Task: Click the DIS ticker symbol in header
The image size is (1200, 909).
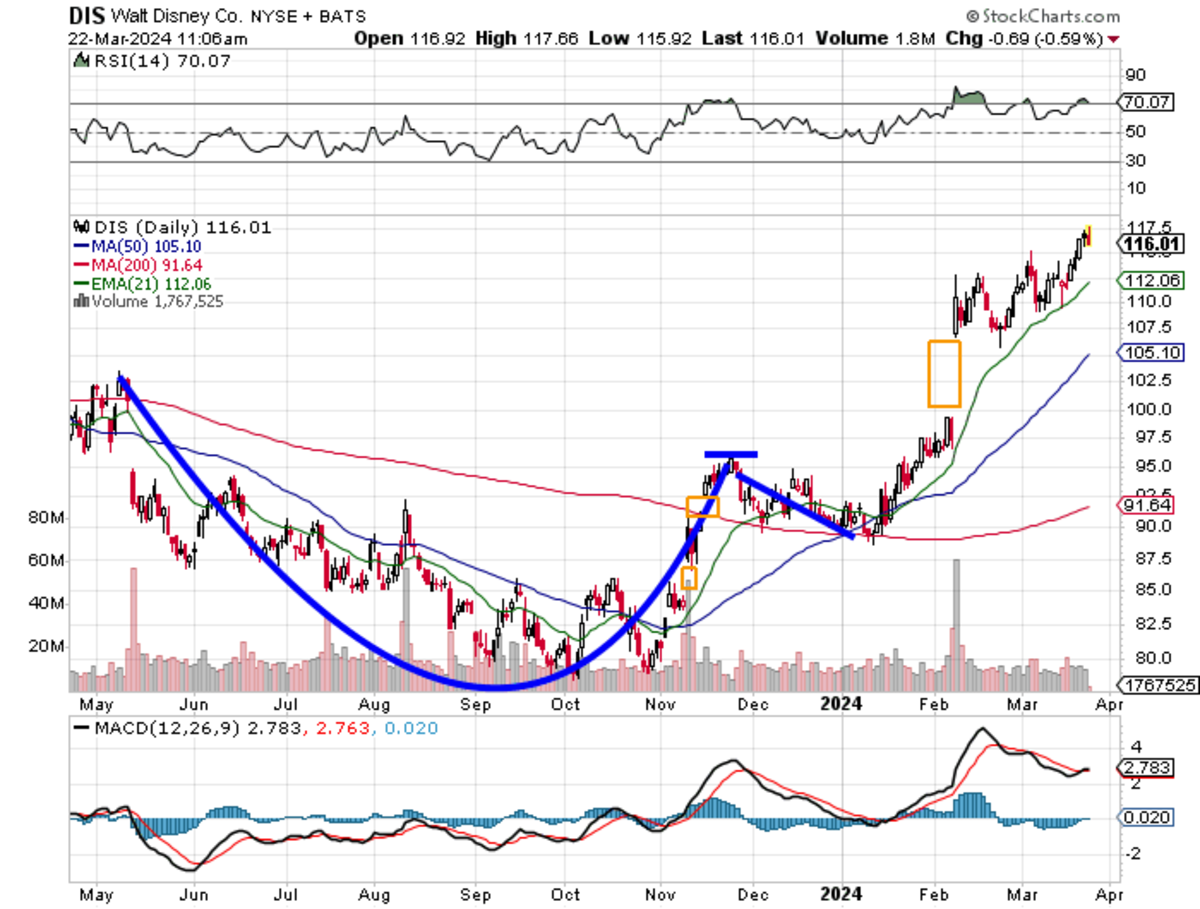Action: click(85, 16)
